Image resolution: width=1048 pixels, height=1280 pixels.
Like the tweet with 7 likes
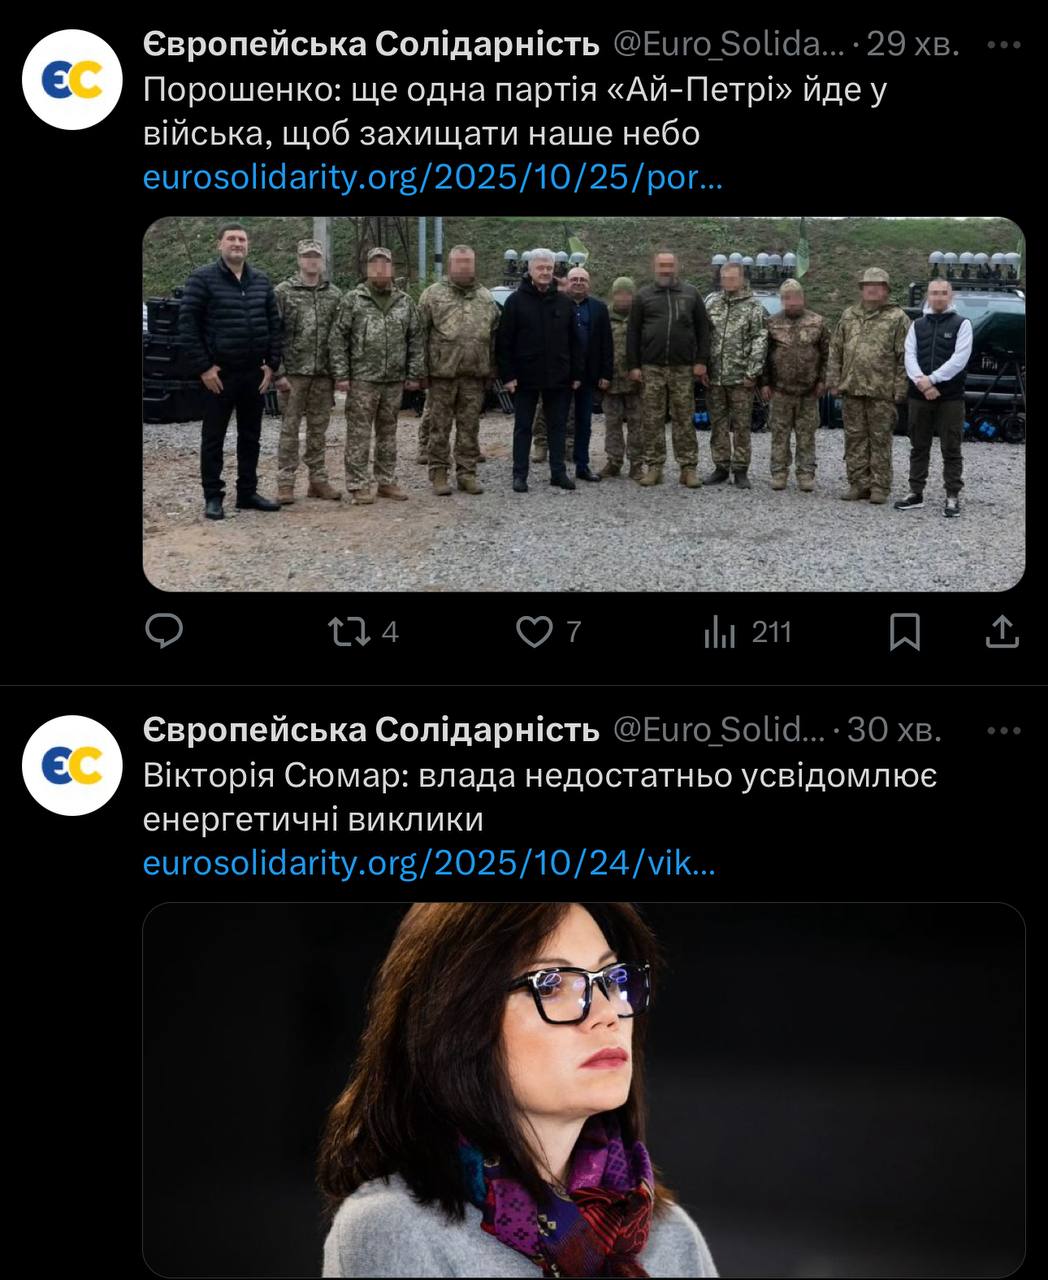548,632
